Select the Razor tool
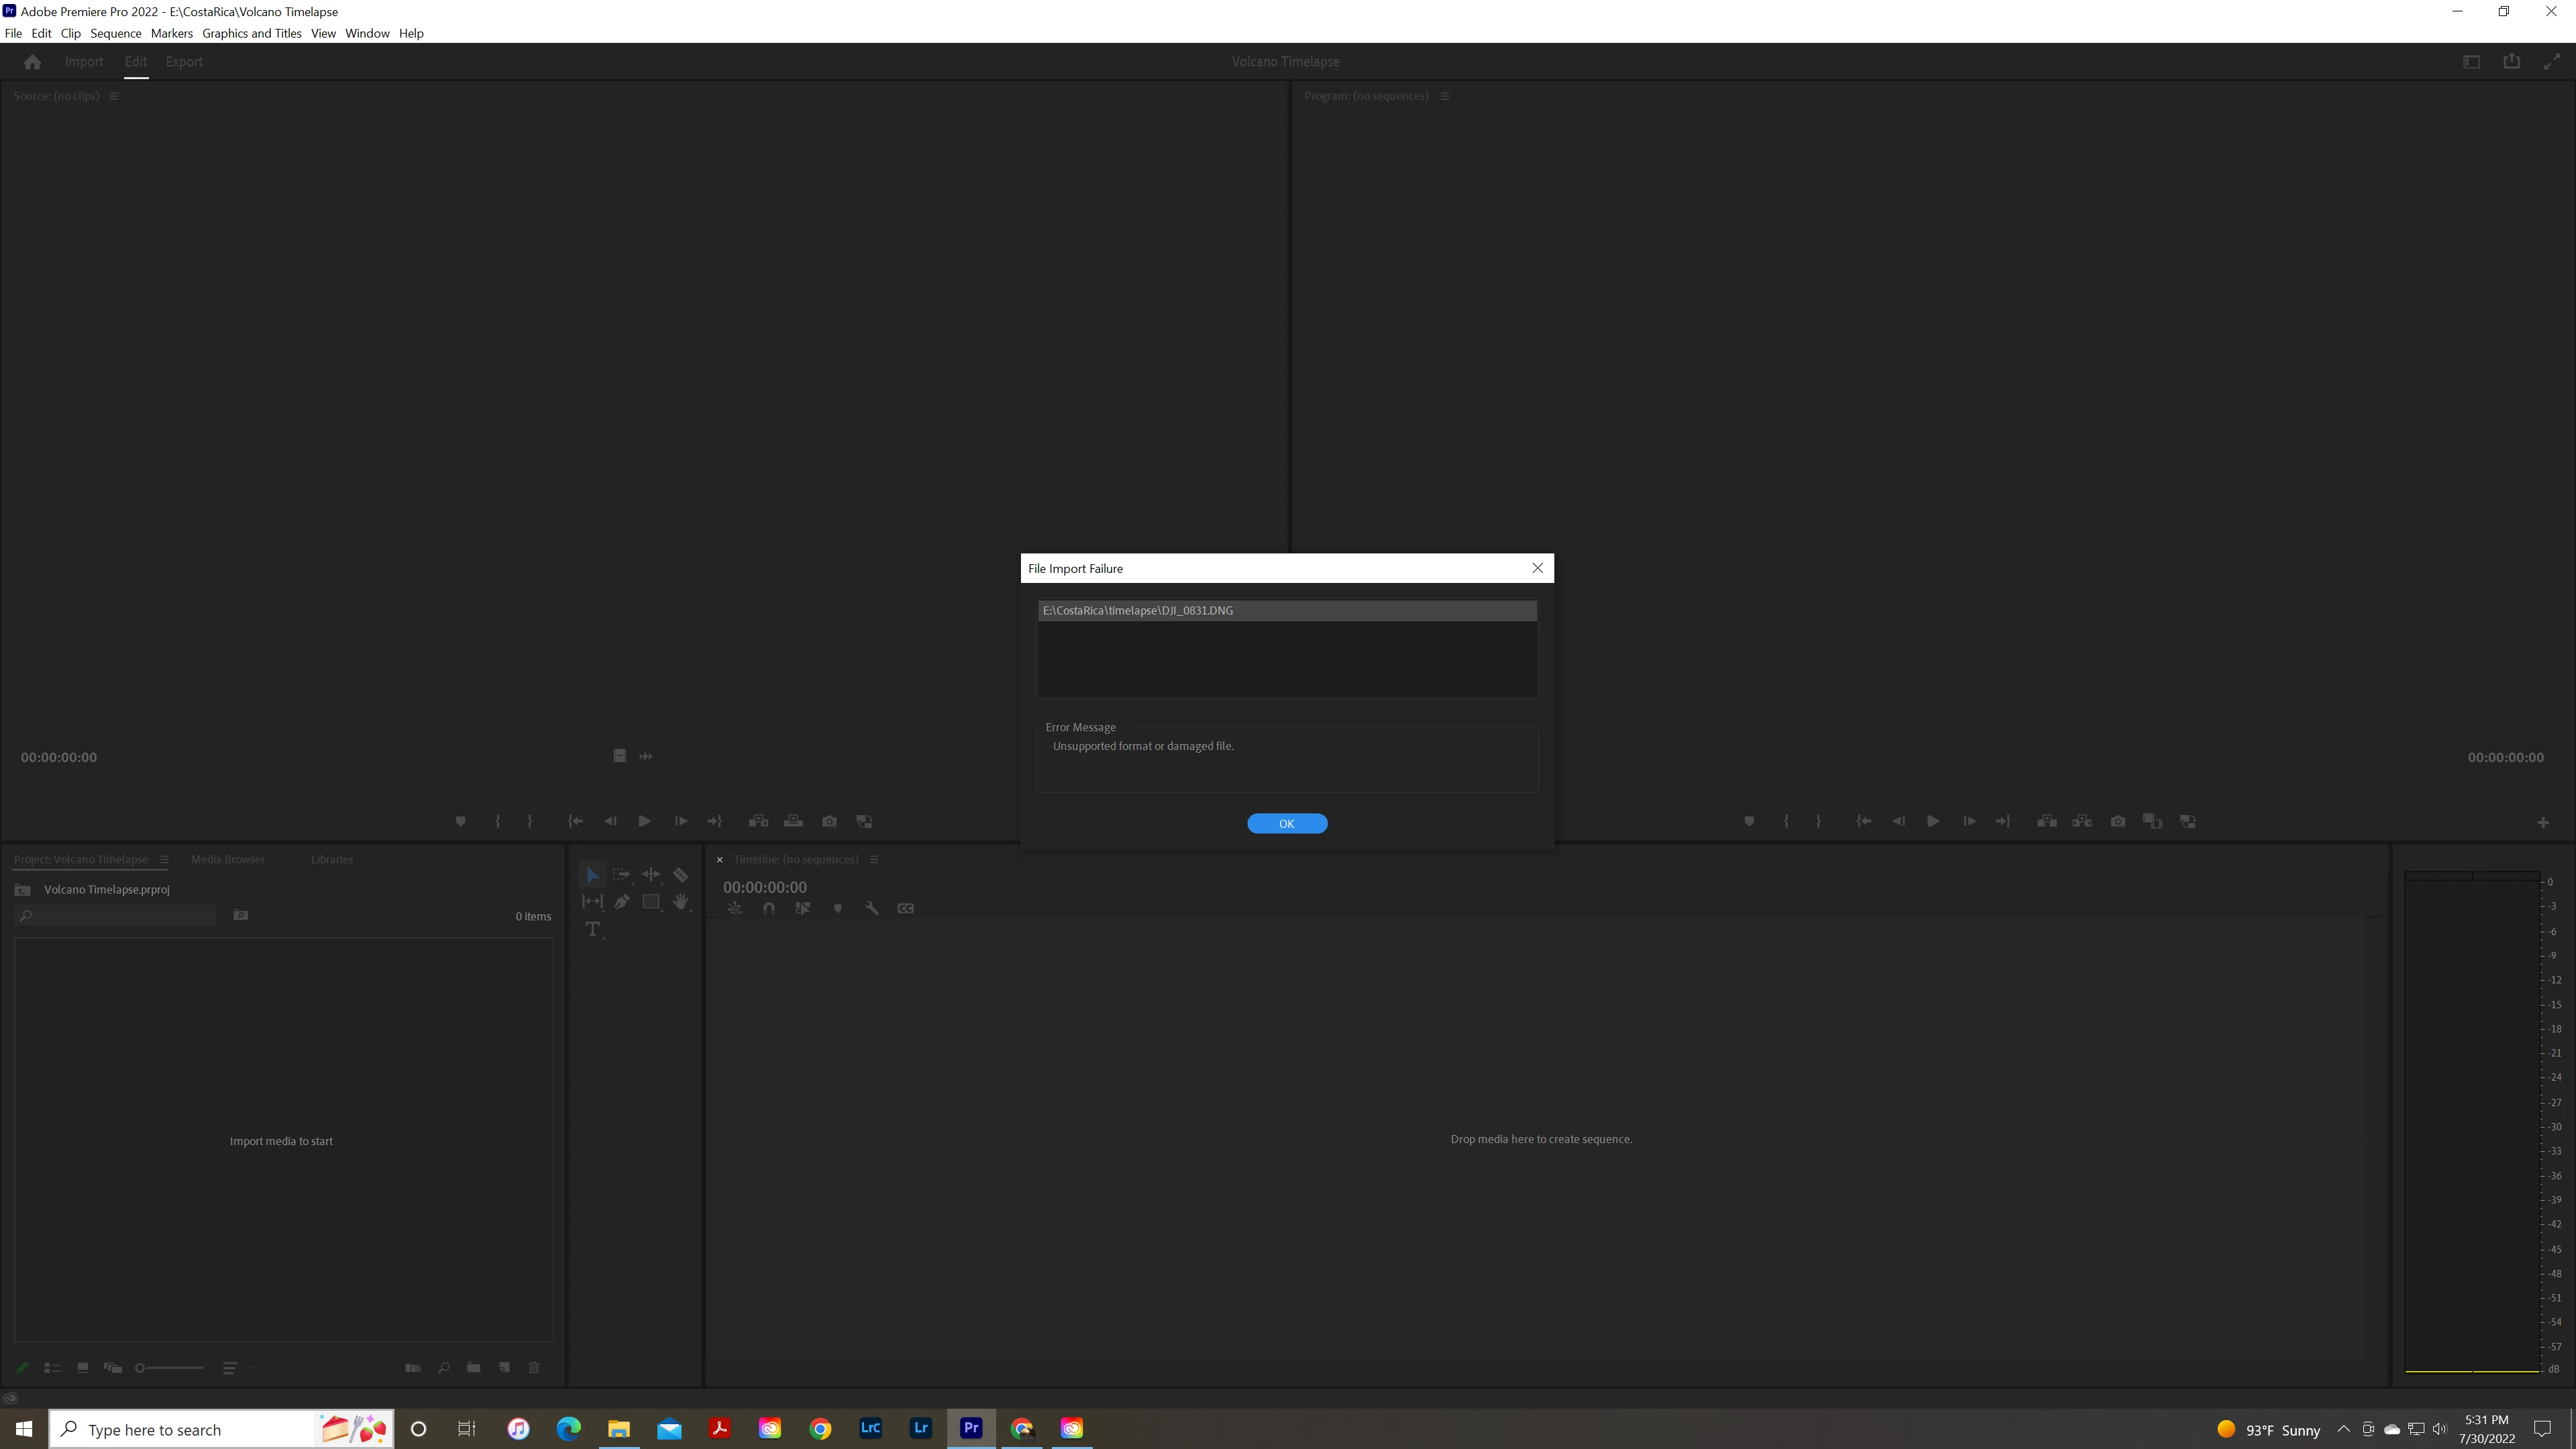 point(680,875)
